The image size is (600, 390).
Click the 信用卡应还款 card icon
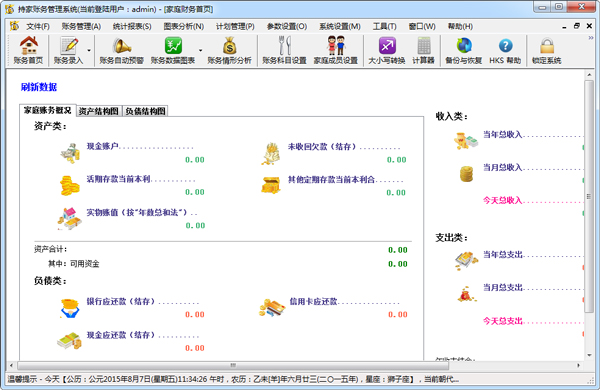[272, 307]
